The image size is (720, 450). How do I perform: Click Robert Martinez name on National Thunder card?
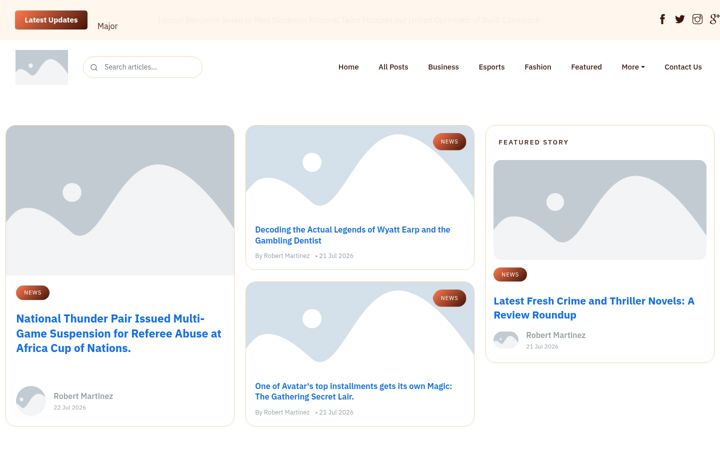click(83, 396)
